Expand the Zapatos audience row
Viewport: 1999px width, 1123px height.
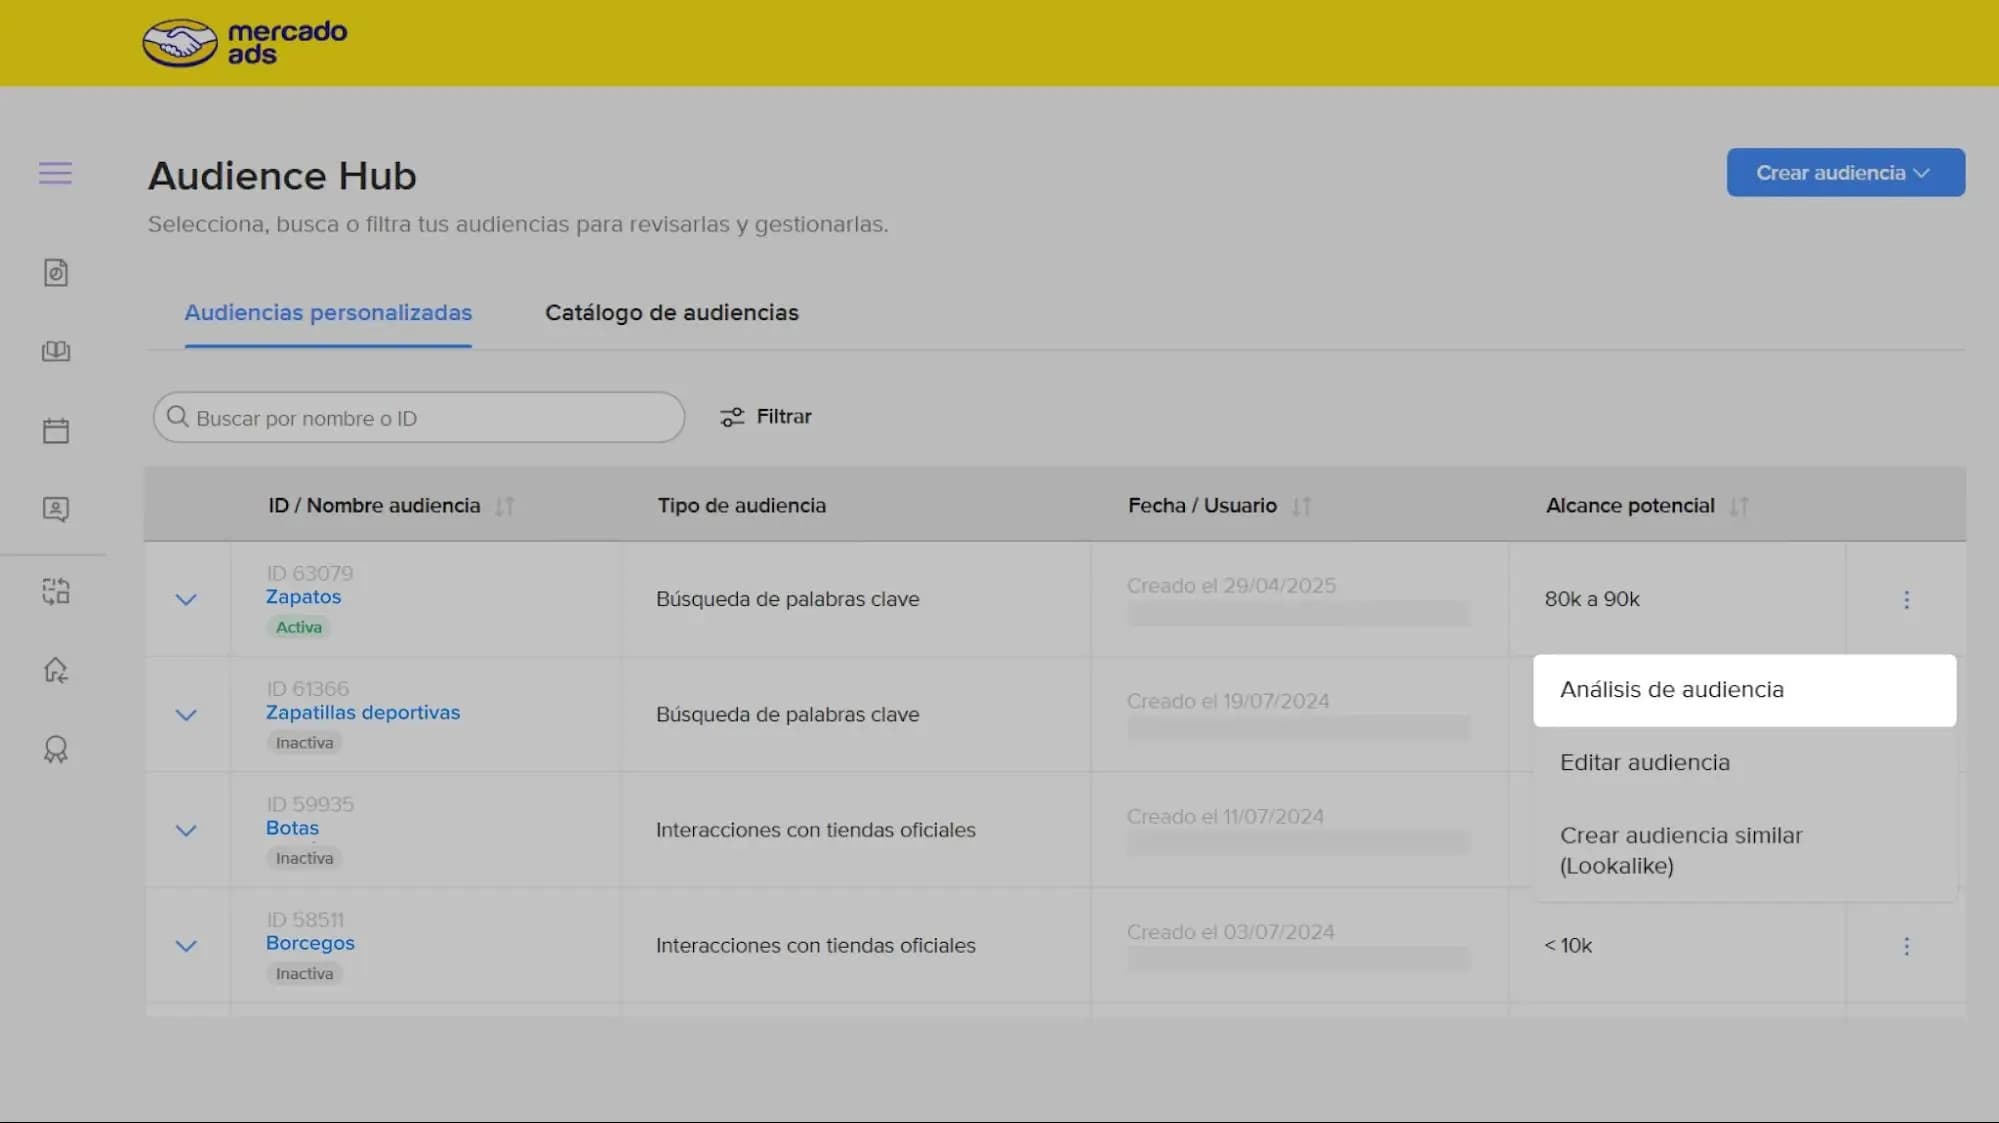pos(186,600)
